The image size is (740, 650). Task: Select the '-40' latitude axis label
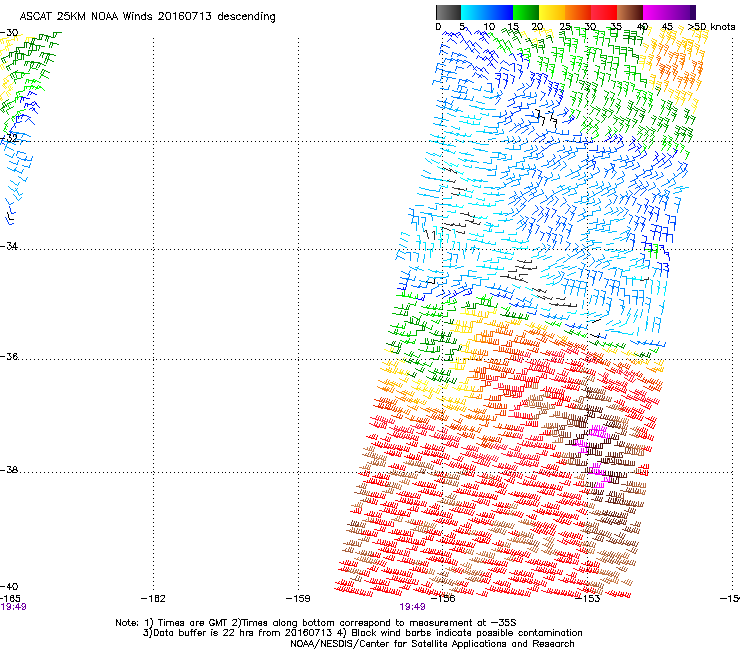(x=9, y=586)
